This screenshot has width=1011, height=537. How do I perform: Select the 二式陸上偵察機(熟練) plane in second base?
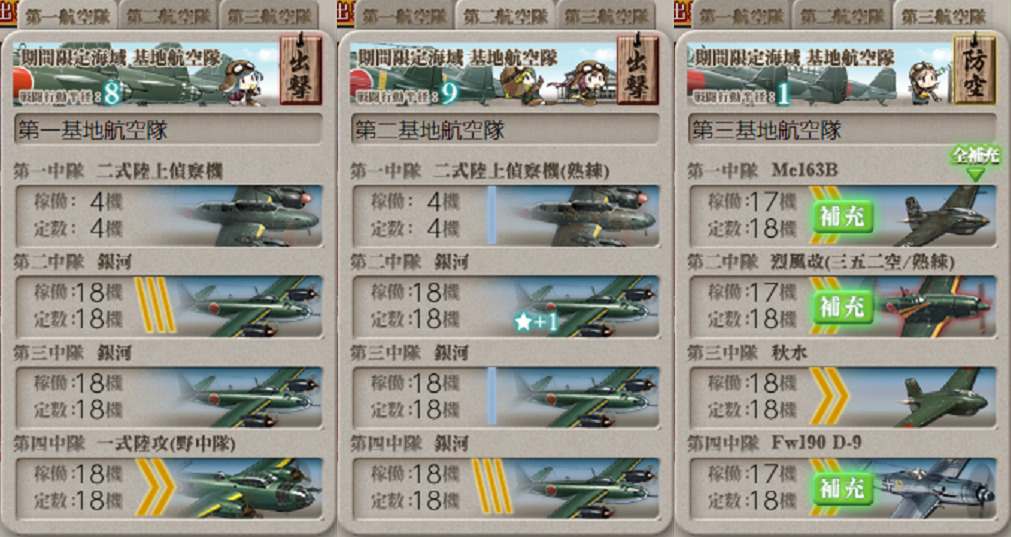588,216
